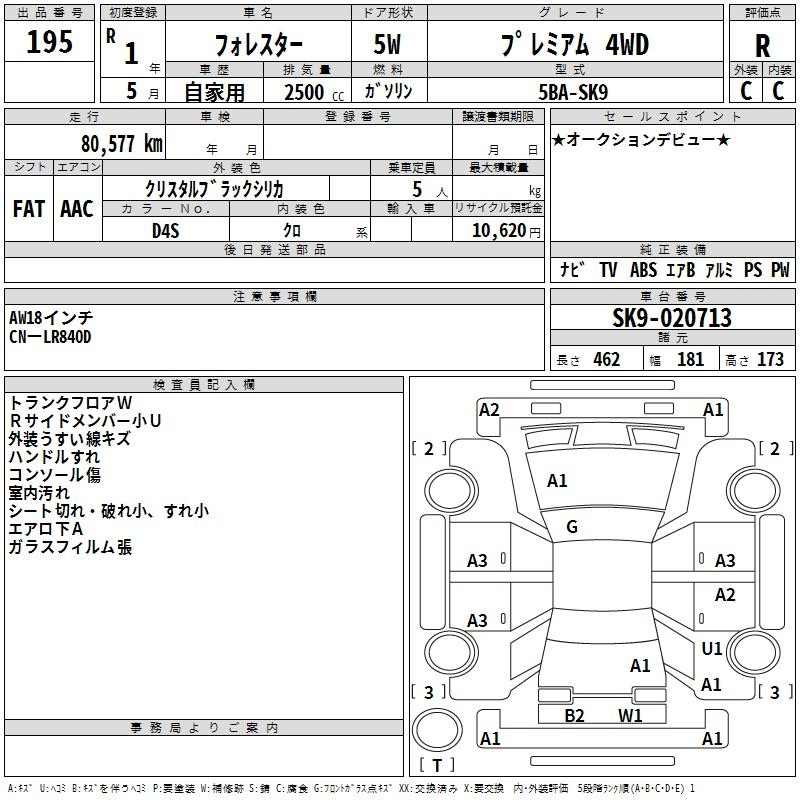The image size is (800, 800).
Task: Select the note CN-LR840D
Action: [50, 337]
